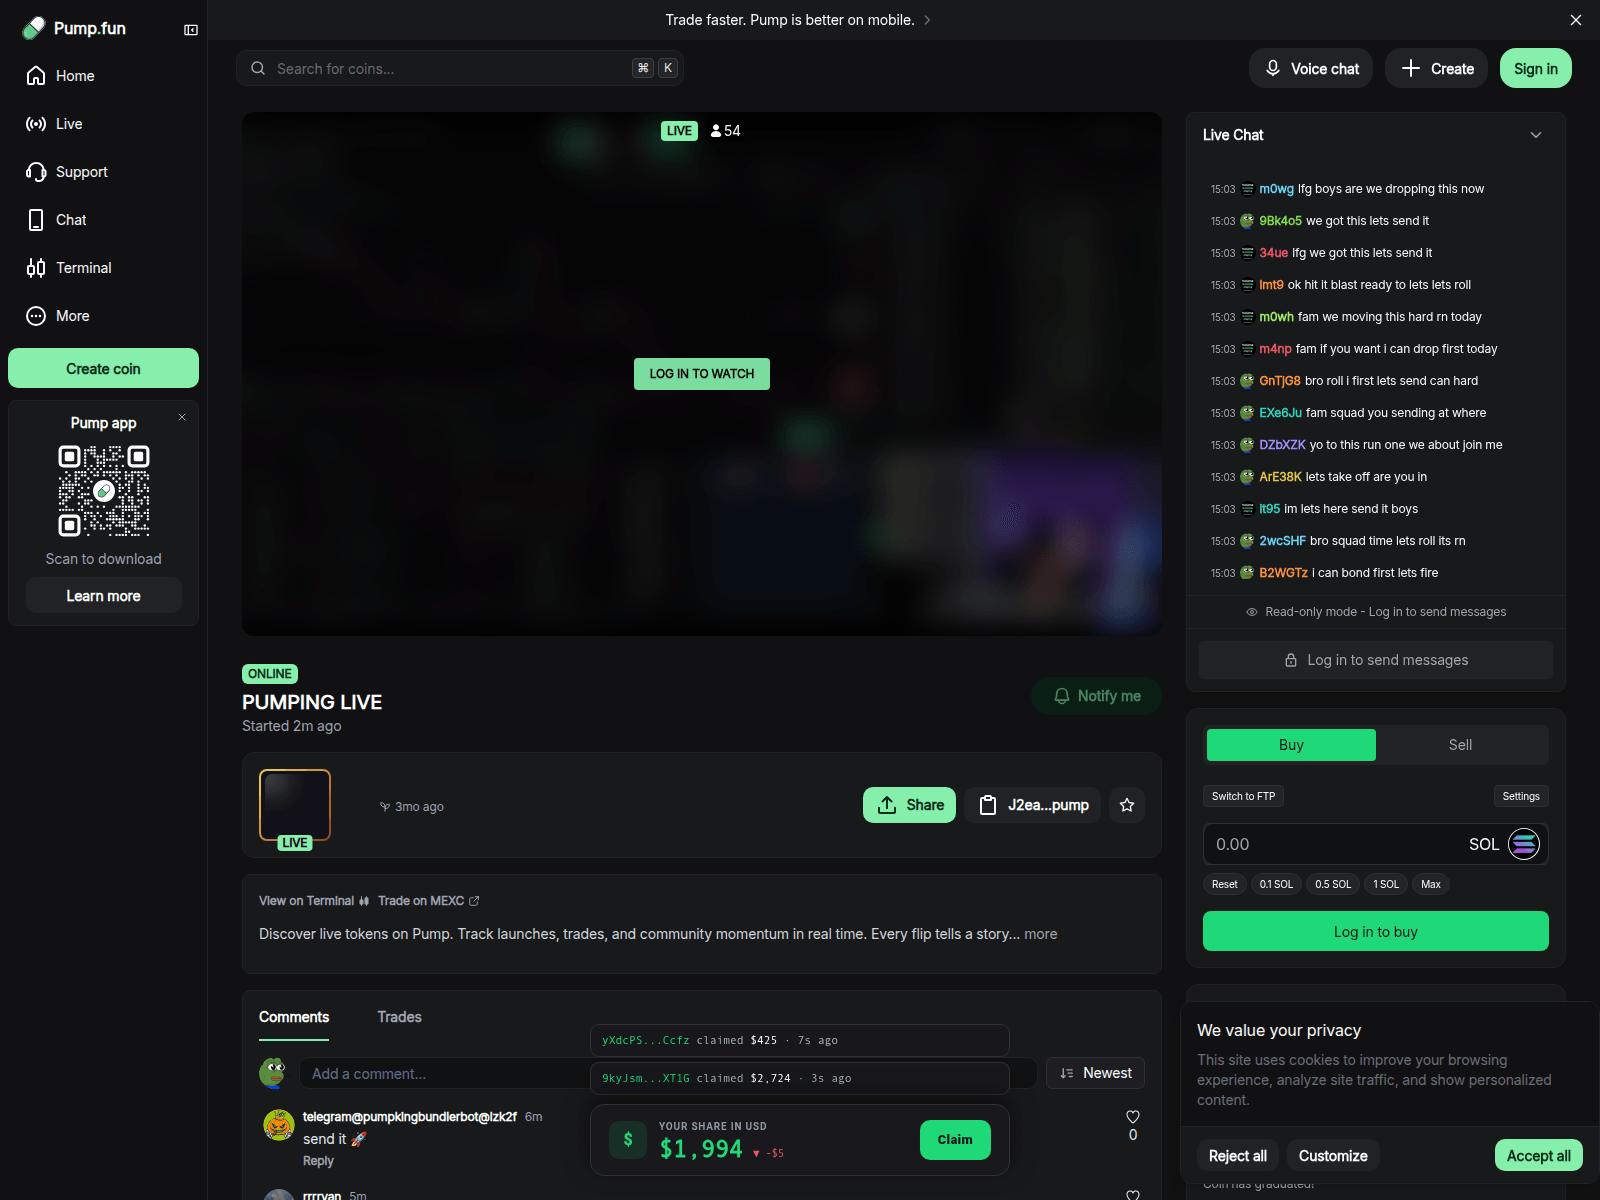Choose 0.1 SOL preset
The width and height of the screenshot is (1600, 1200).
[1276, 884]
